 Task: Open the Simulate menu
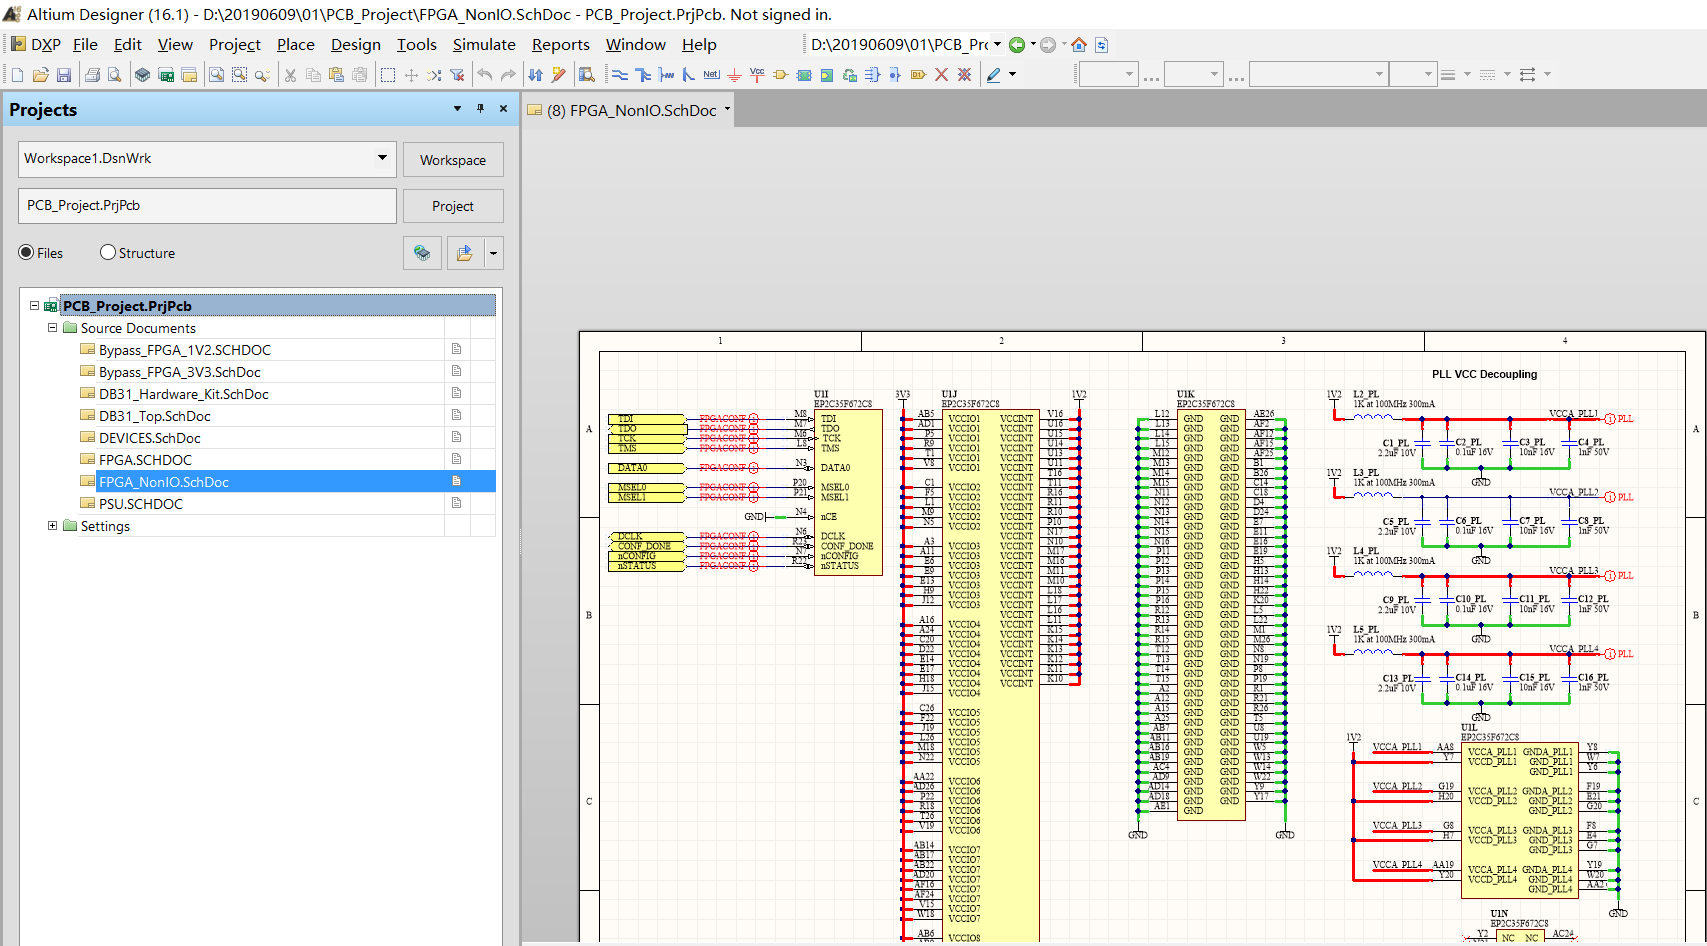(484, 45)
